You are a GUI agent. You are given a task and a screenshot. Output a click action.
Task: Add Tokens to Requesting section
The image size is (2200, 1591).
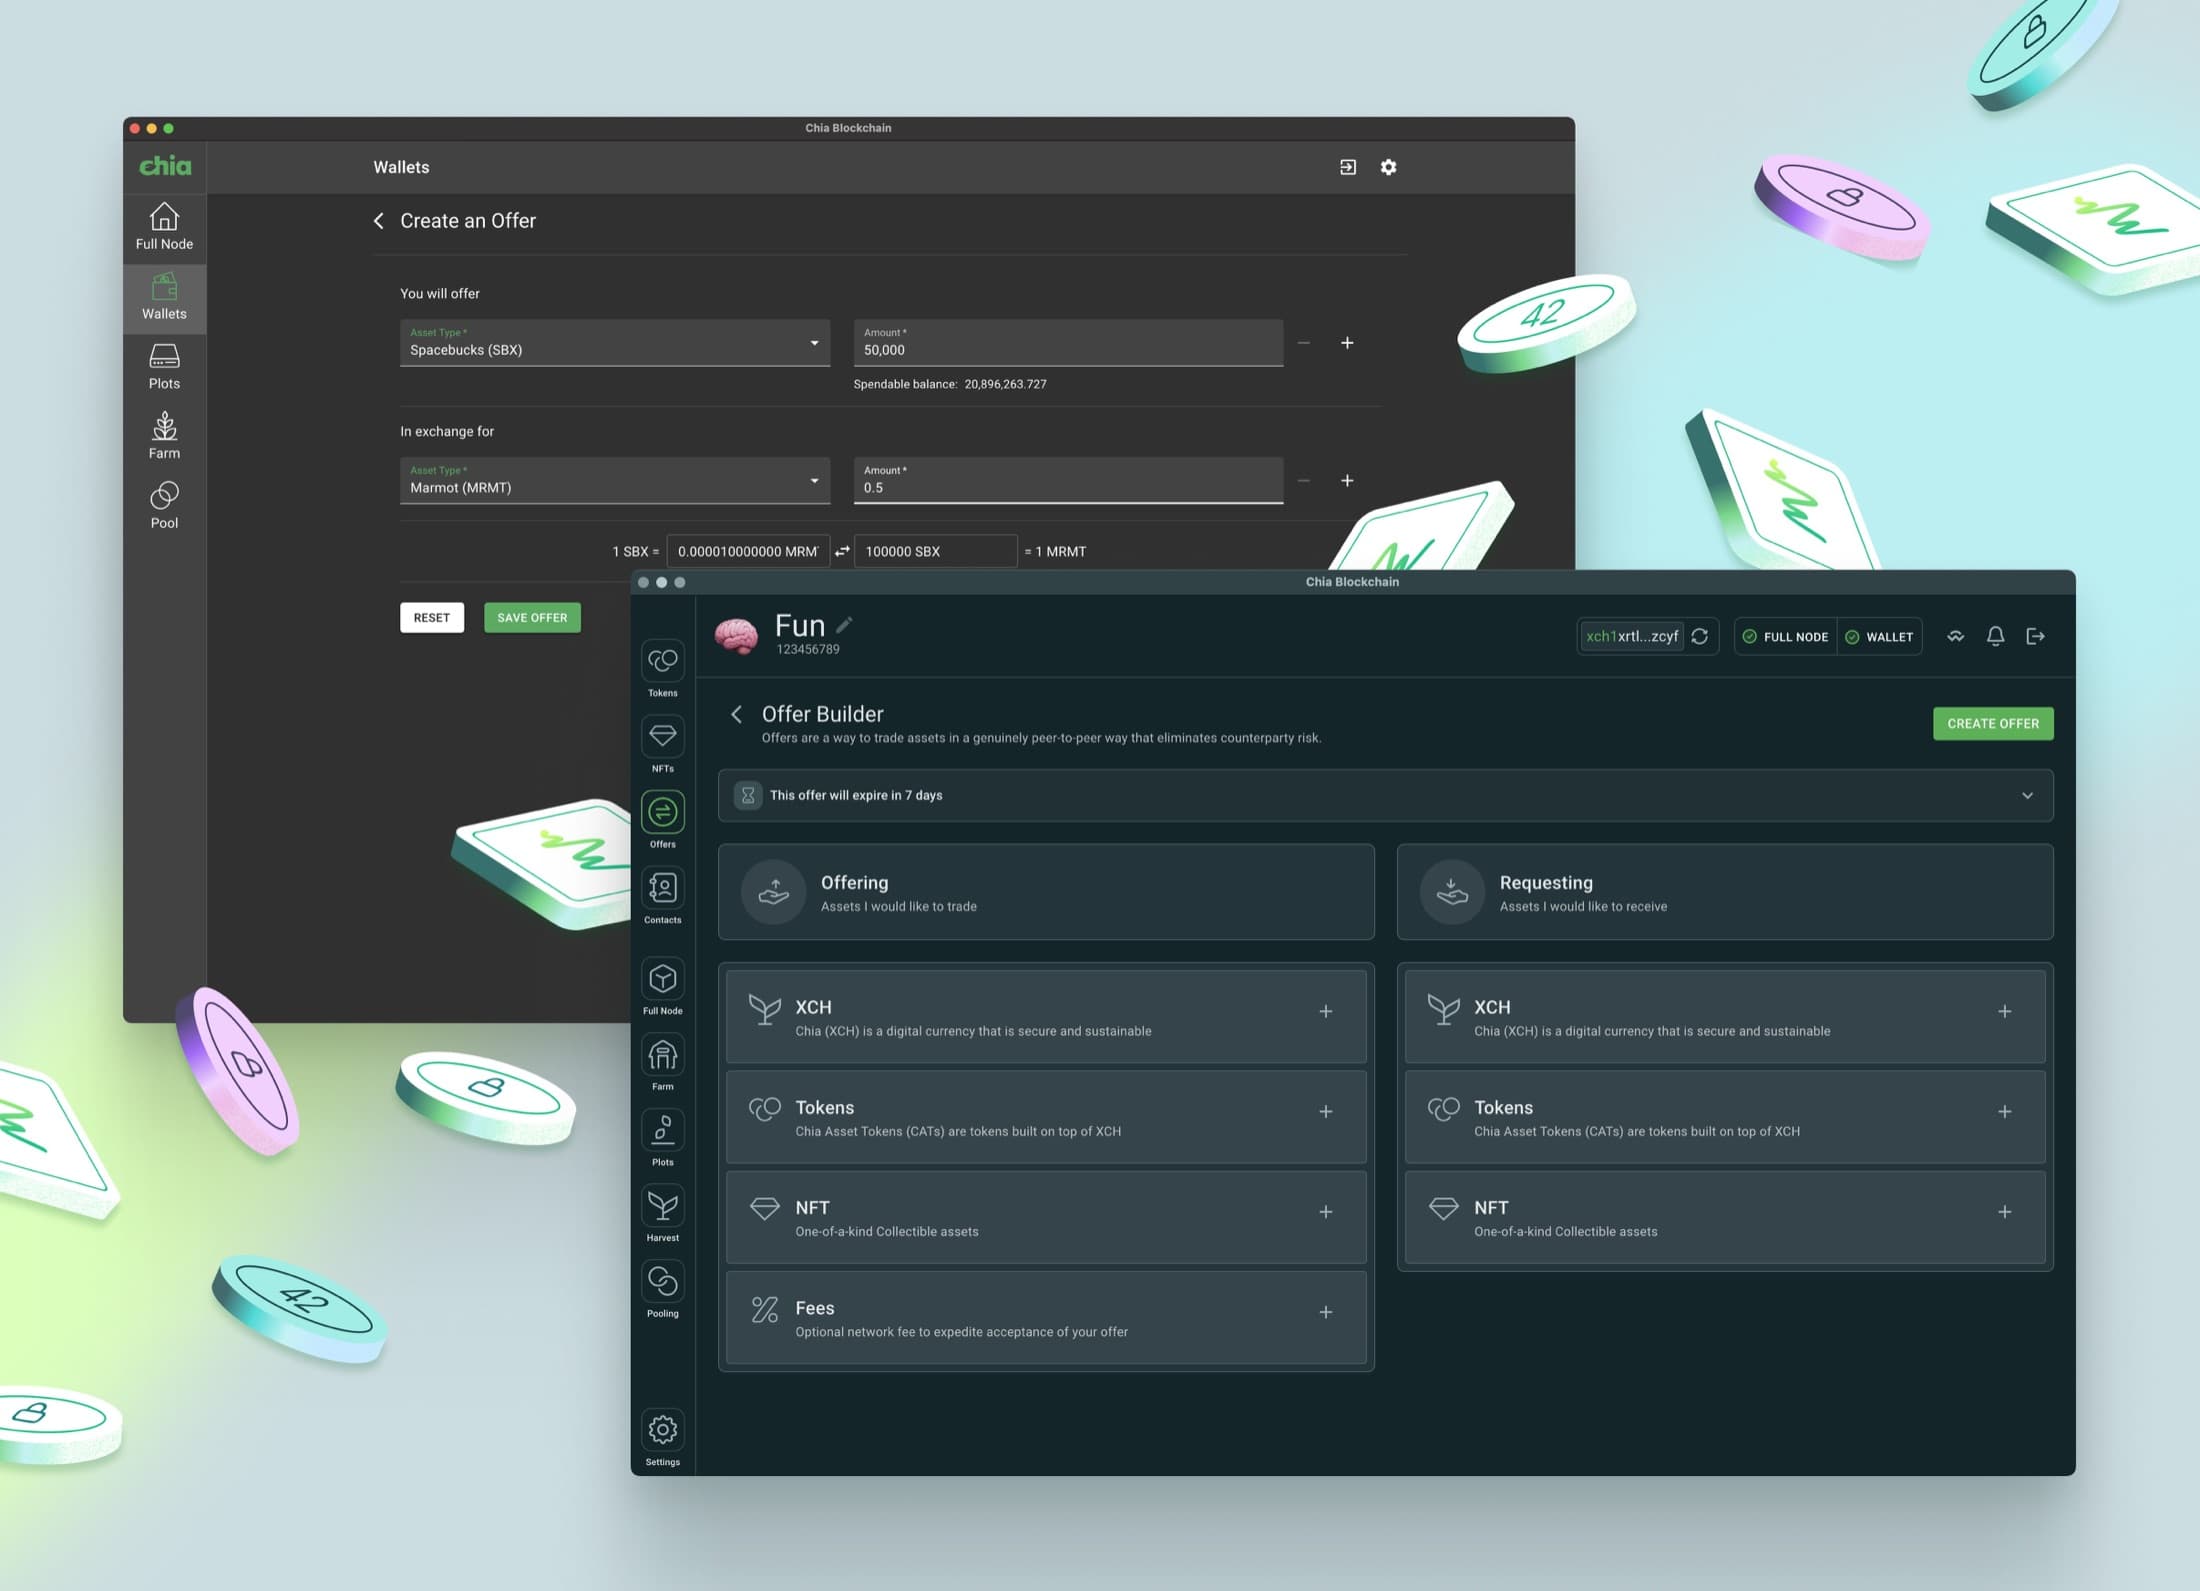tap(2004, 1111)
